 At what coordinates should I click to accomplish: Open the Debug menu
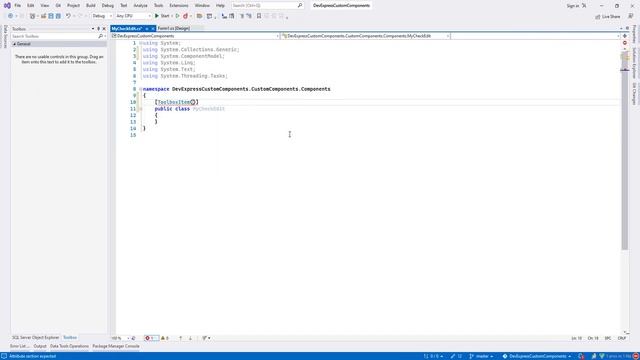[x=108, y=6]
